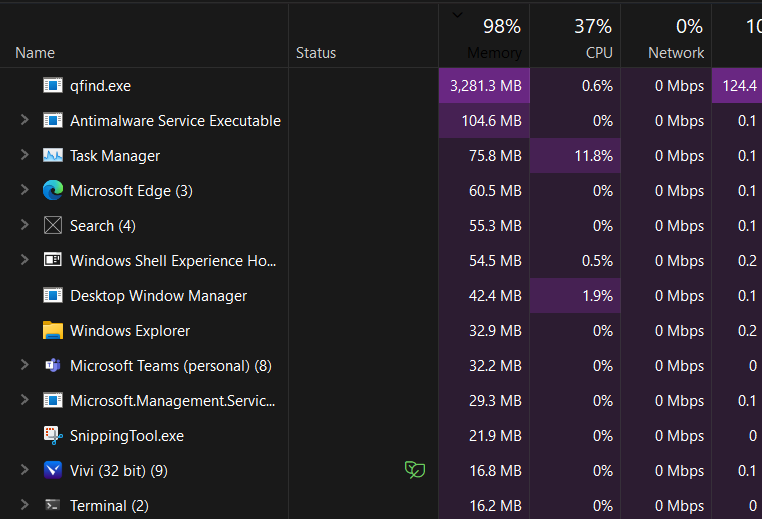The height and width of the screenshot is (519, 762).
Task: Click the 60.5 MB memory cell
Action: [x=484, y=190]
